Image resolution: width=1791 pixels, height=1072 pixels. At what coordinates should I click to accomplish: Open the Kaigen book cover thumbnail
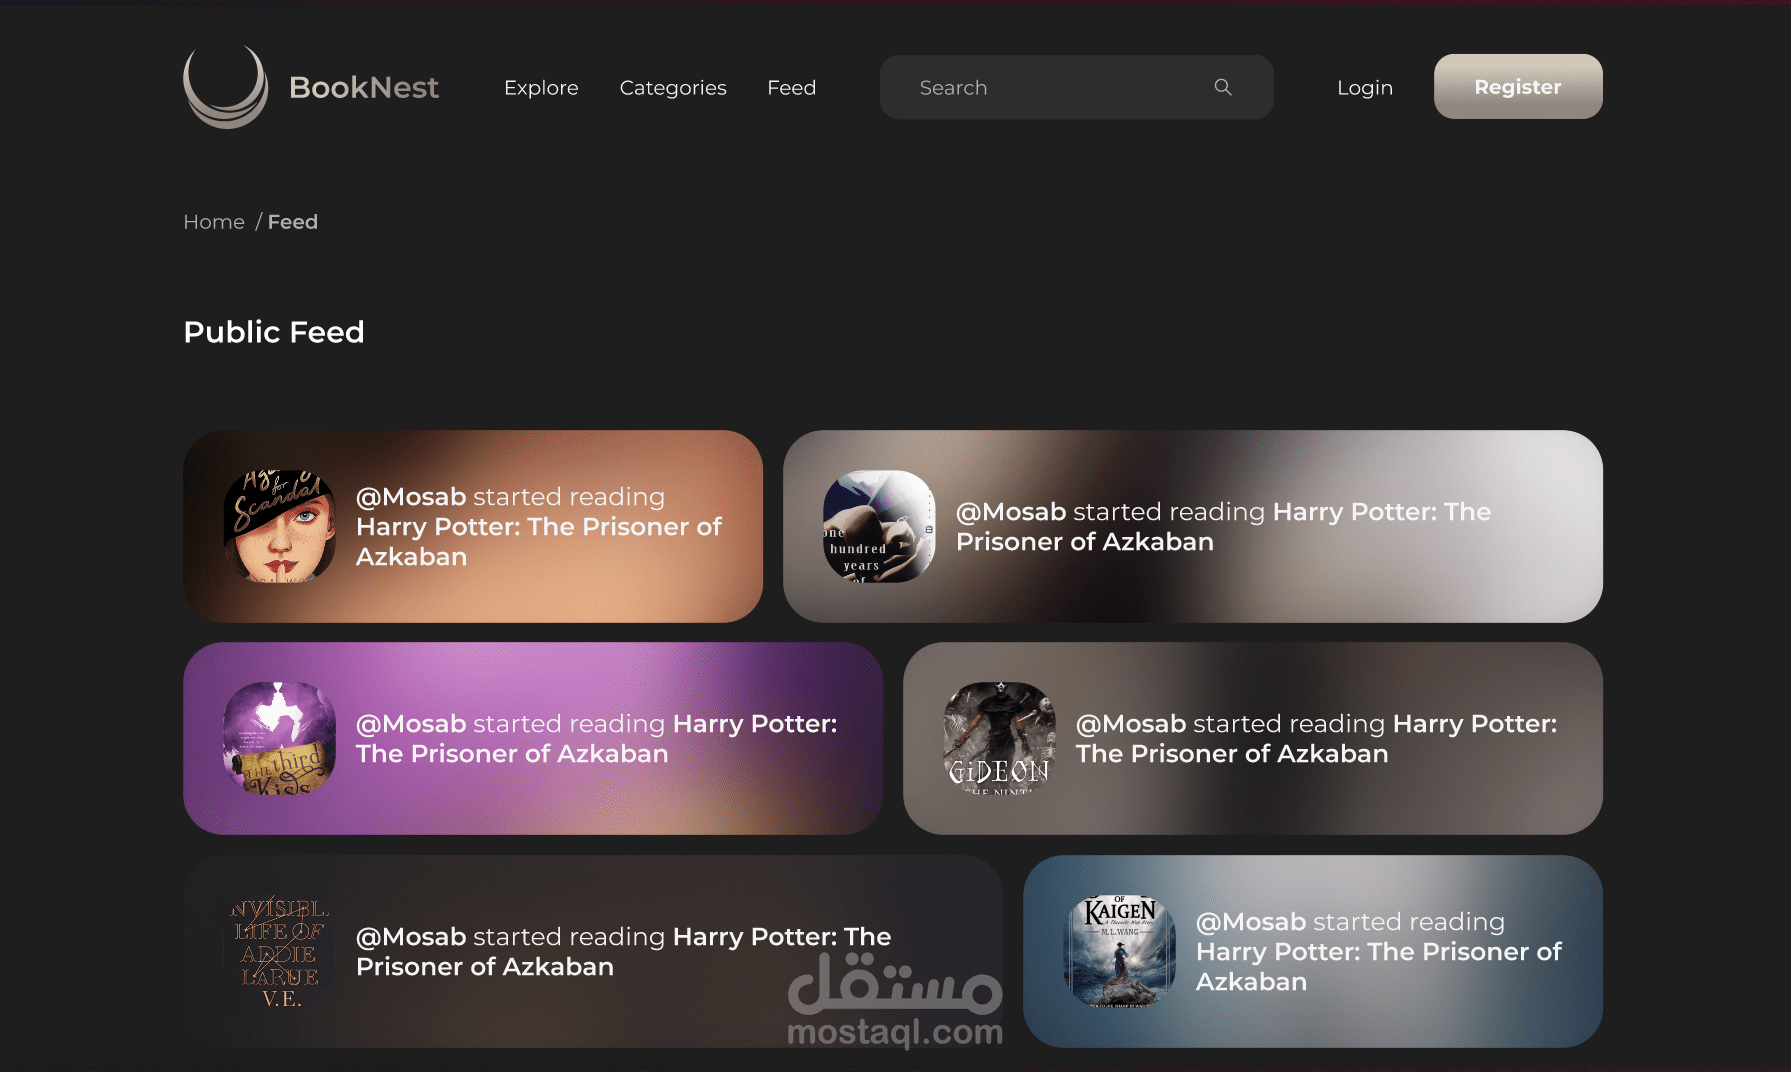tap(1120, 951)
